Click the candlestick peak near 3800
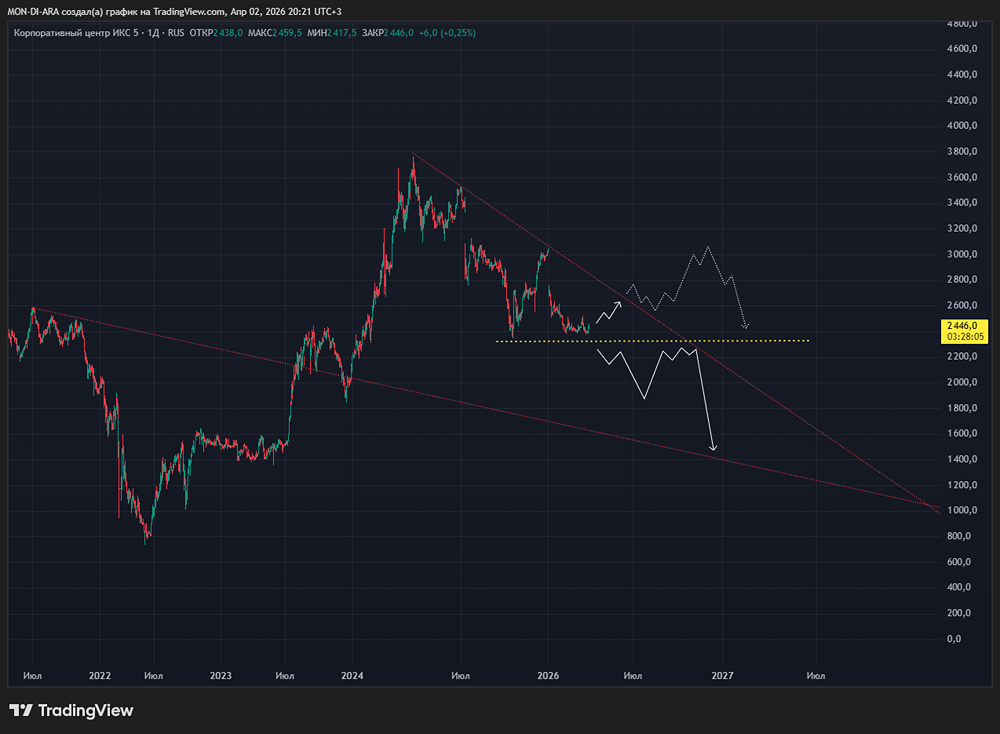This screenshot has width=1000, height=734. (x=413, y=161)
